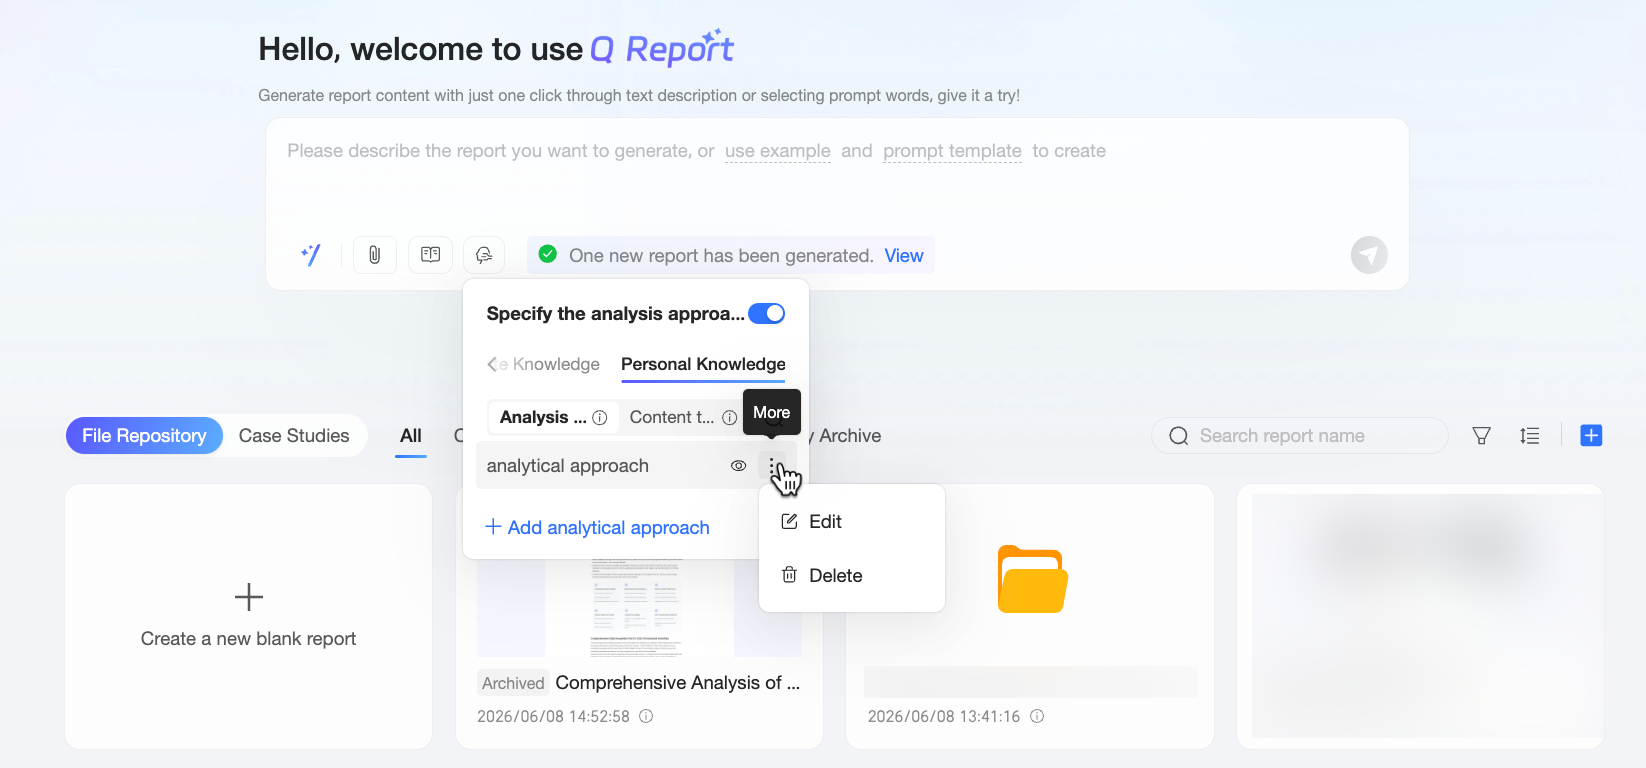
Task: Switch to Personal Knowledge tab
Action: tap(703, 364)
